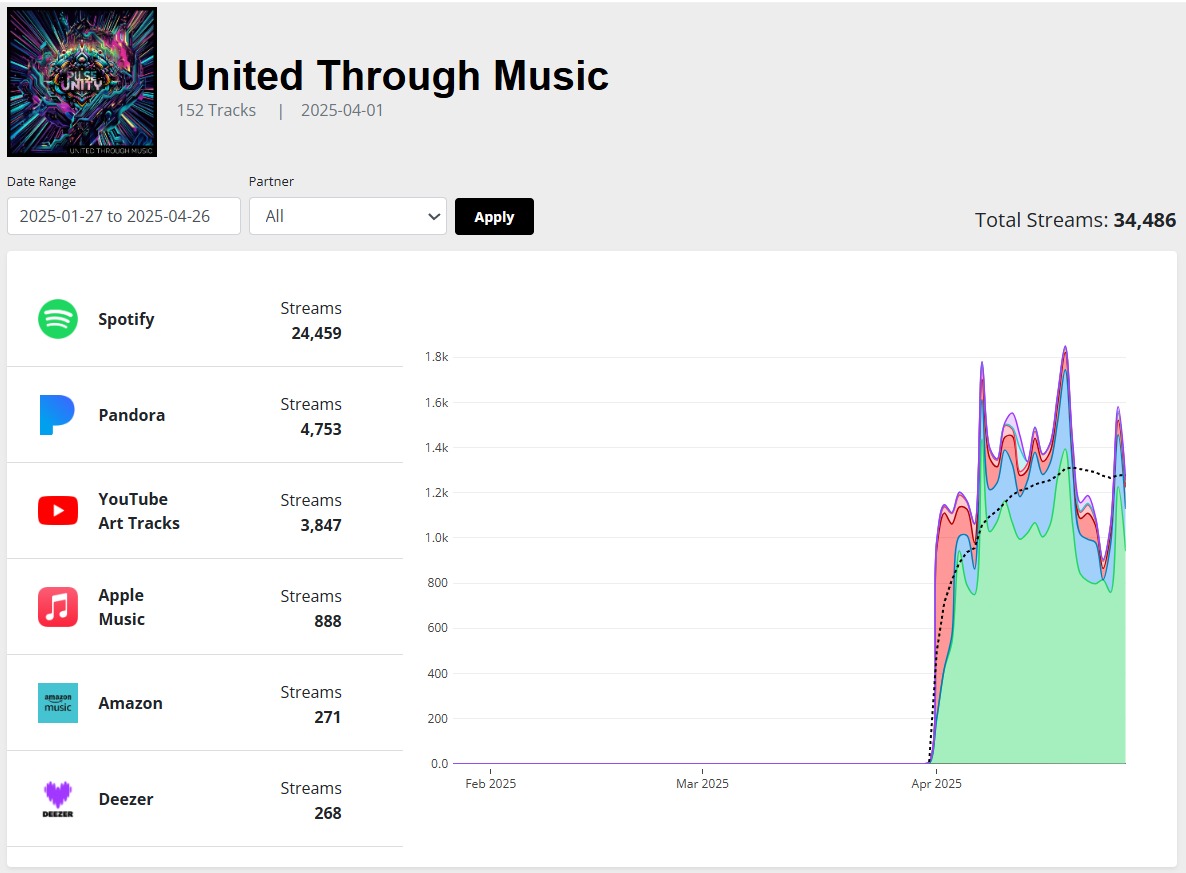The width and height of the screenshot is (1186, 873).
Task: Click the 152 Tracks label
Action: tap(216, 110)
